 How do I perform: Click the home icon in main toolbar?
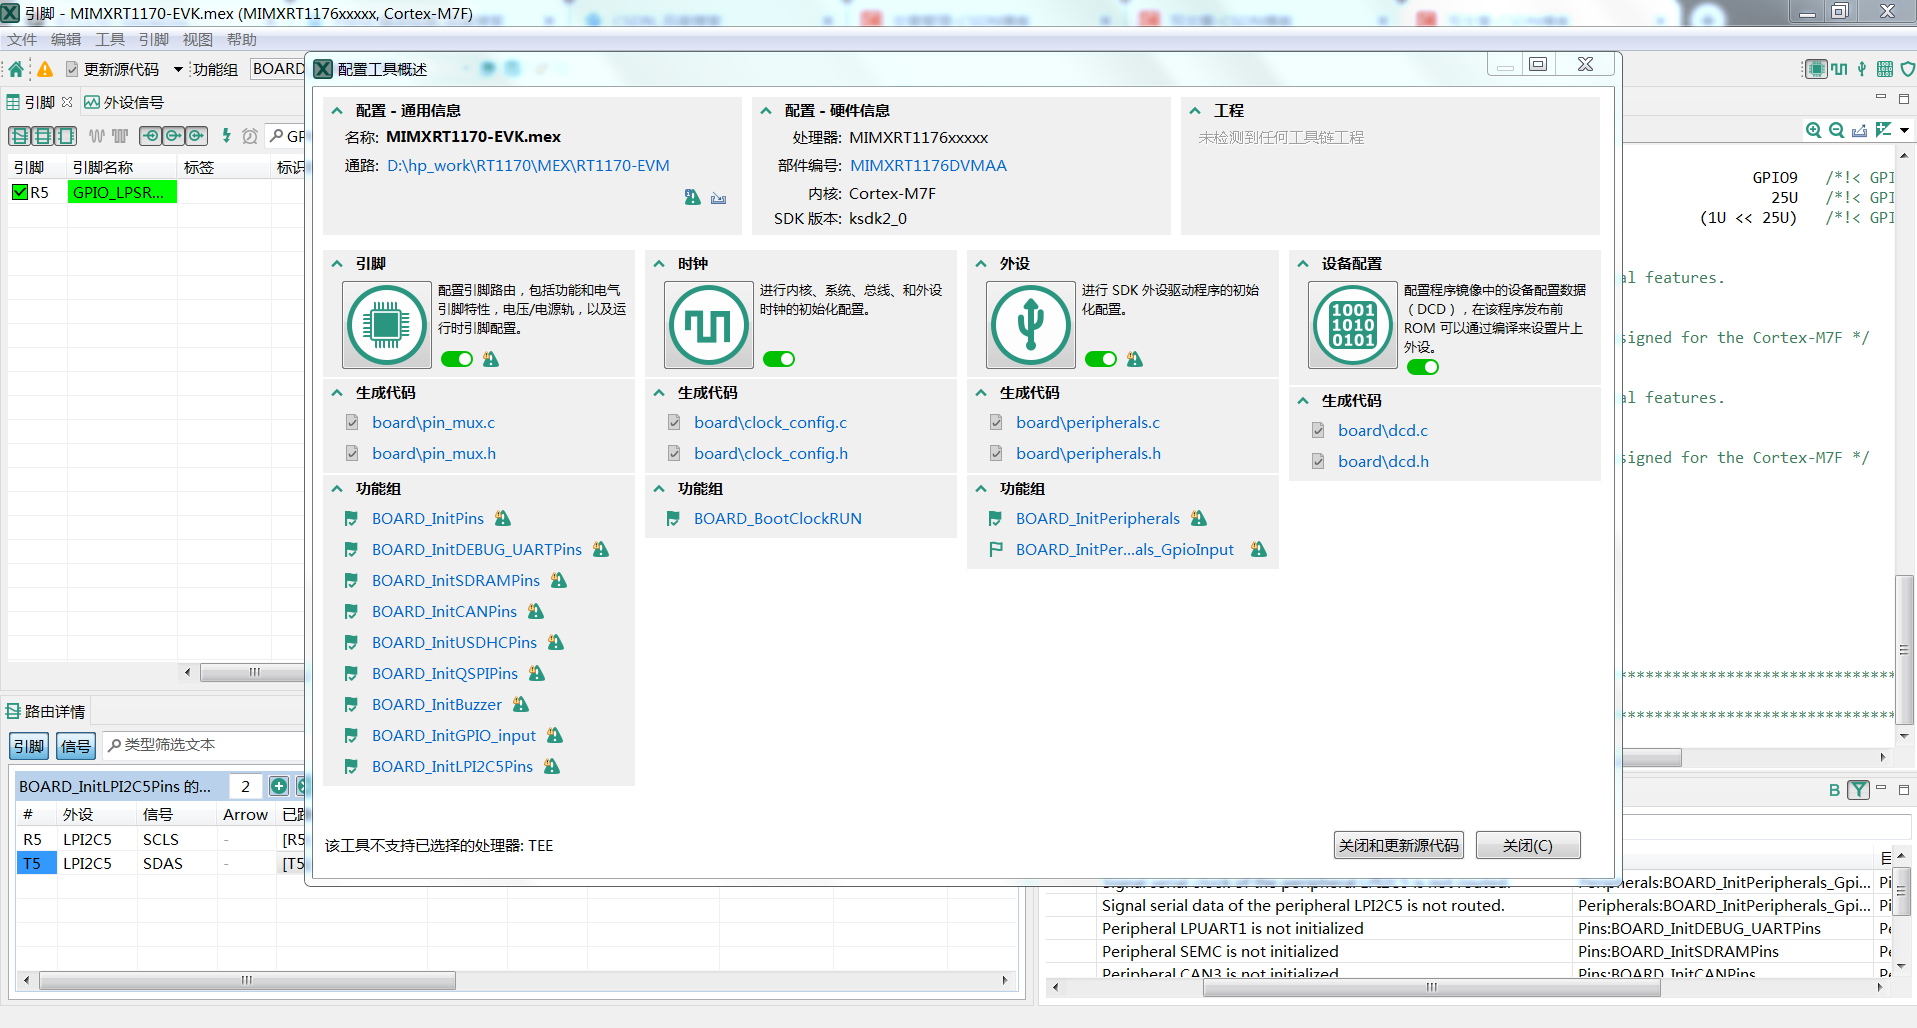(16, 69)
